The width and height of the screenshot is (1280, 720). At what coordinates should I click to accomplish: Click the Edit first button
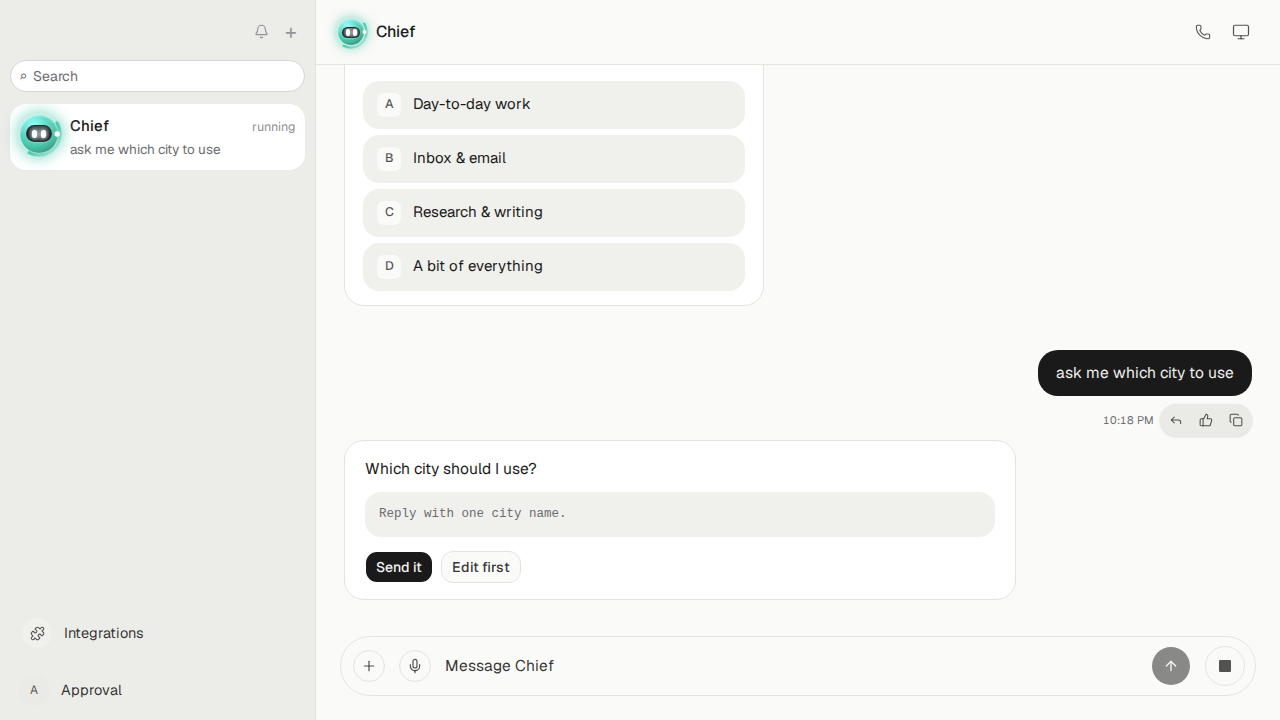point(481,567)
